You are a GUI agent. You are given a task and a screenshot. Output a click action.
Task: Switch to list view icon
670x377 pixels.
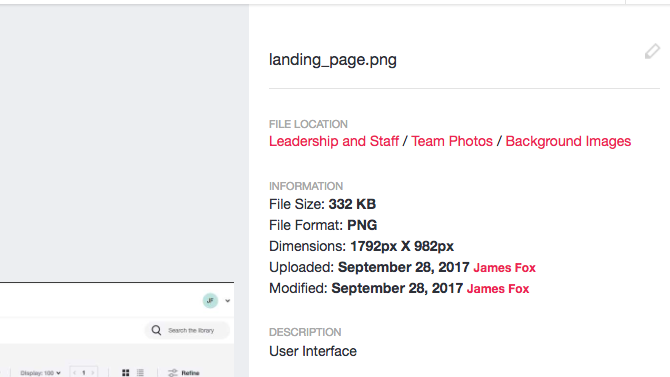click(x=140, y=373)
